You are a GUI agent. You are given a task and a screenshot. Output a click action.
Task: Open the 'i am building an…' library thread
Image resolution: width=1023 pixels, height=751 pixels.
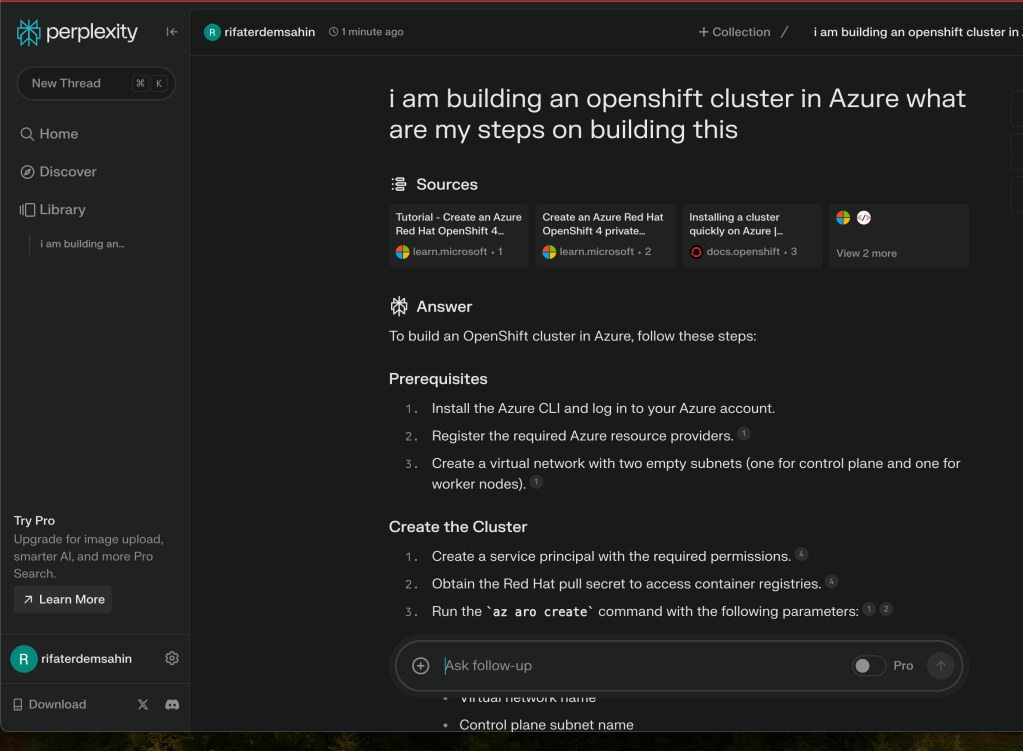(x=82, y=243)
